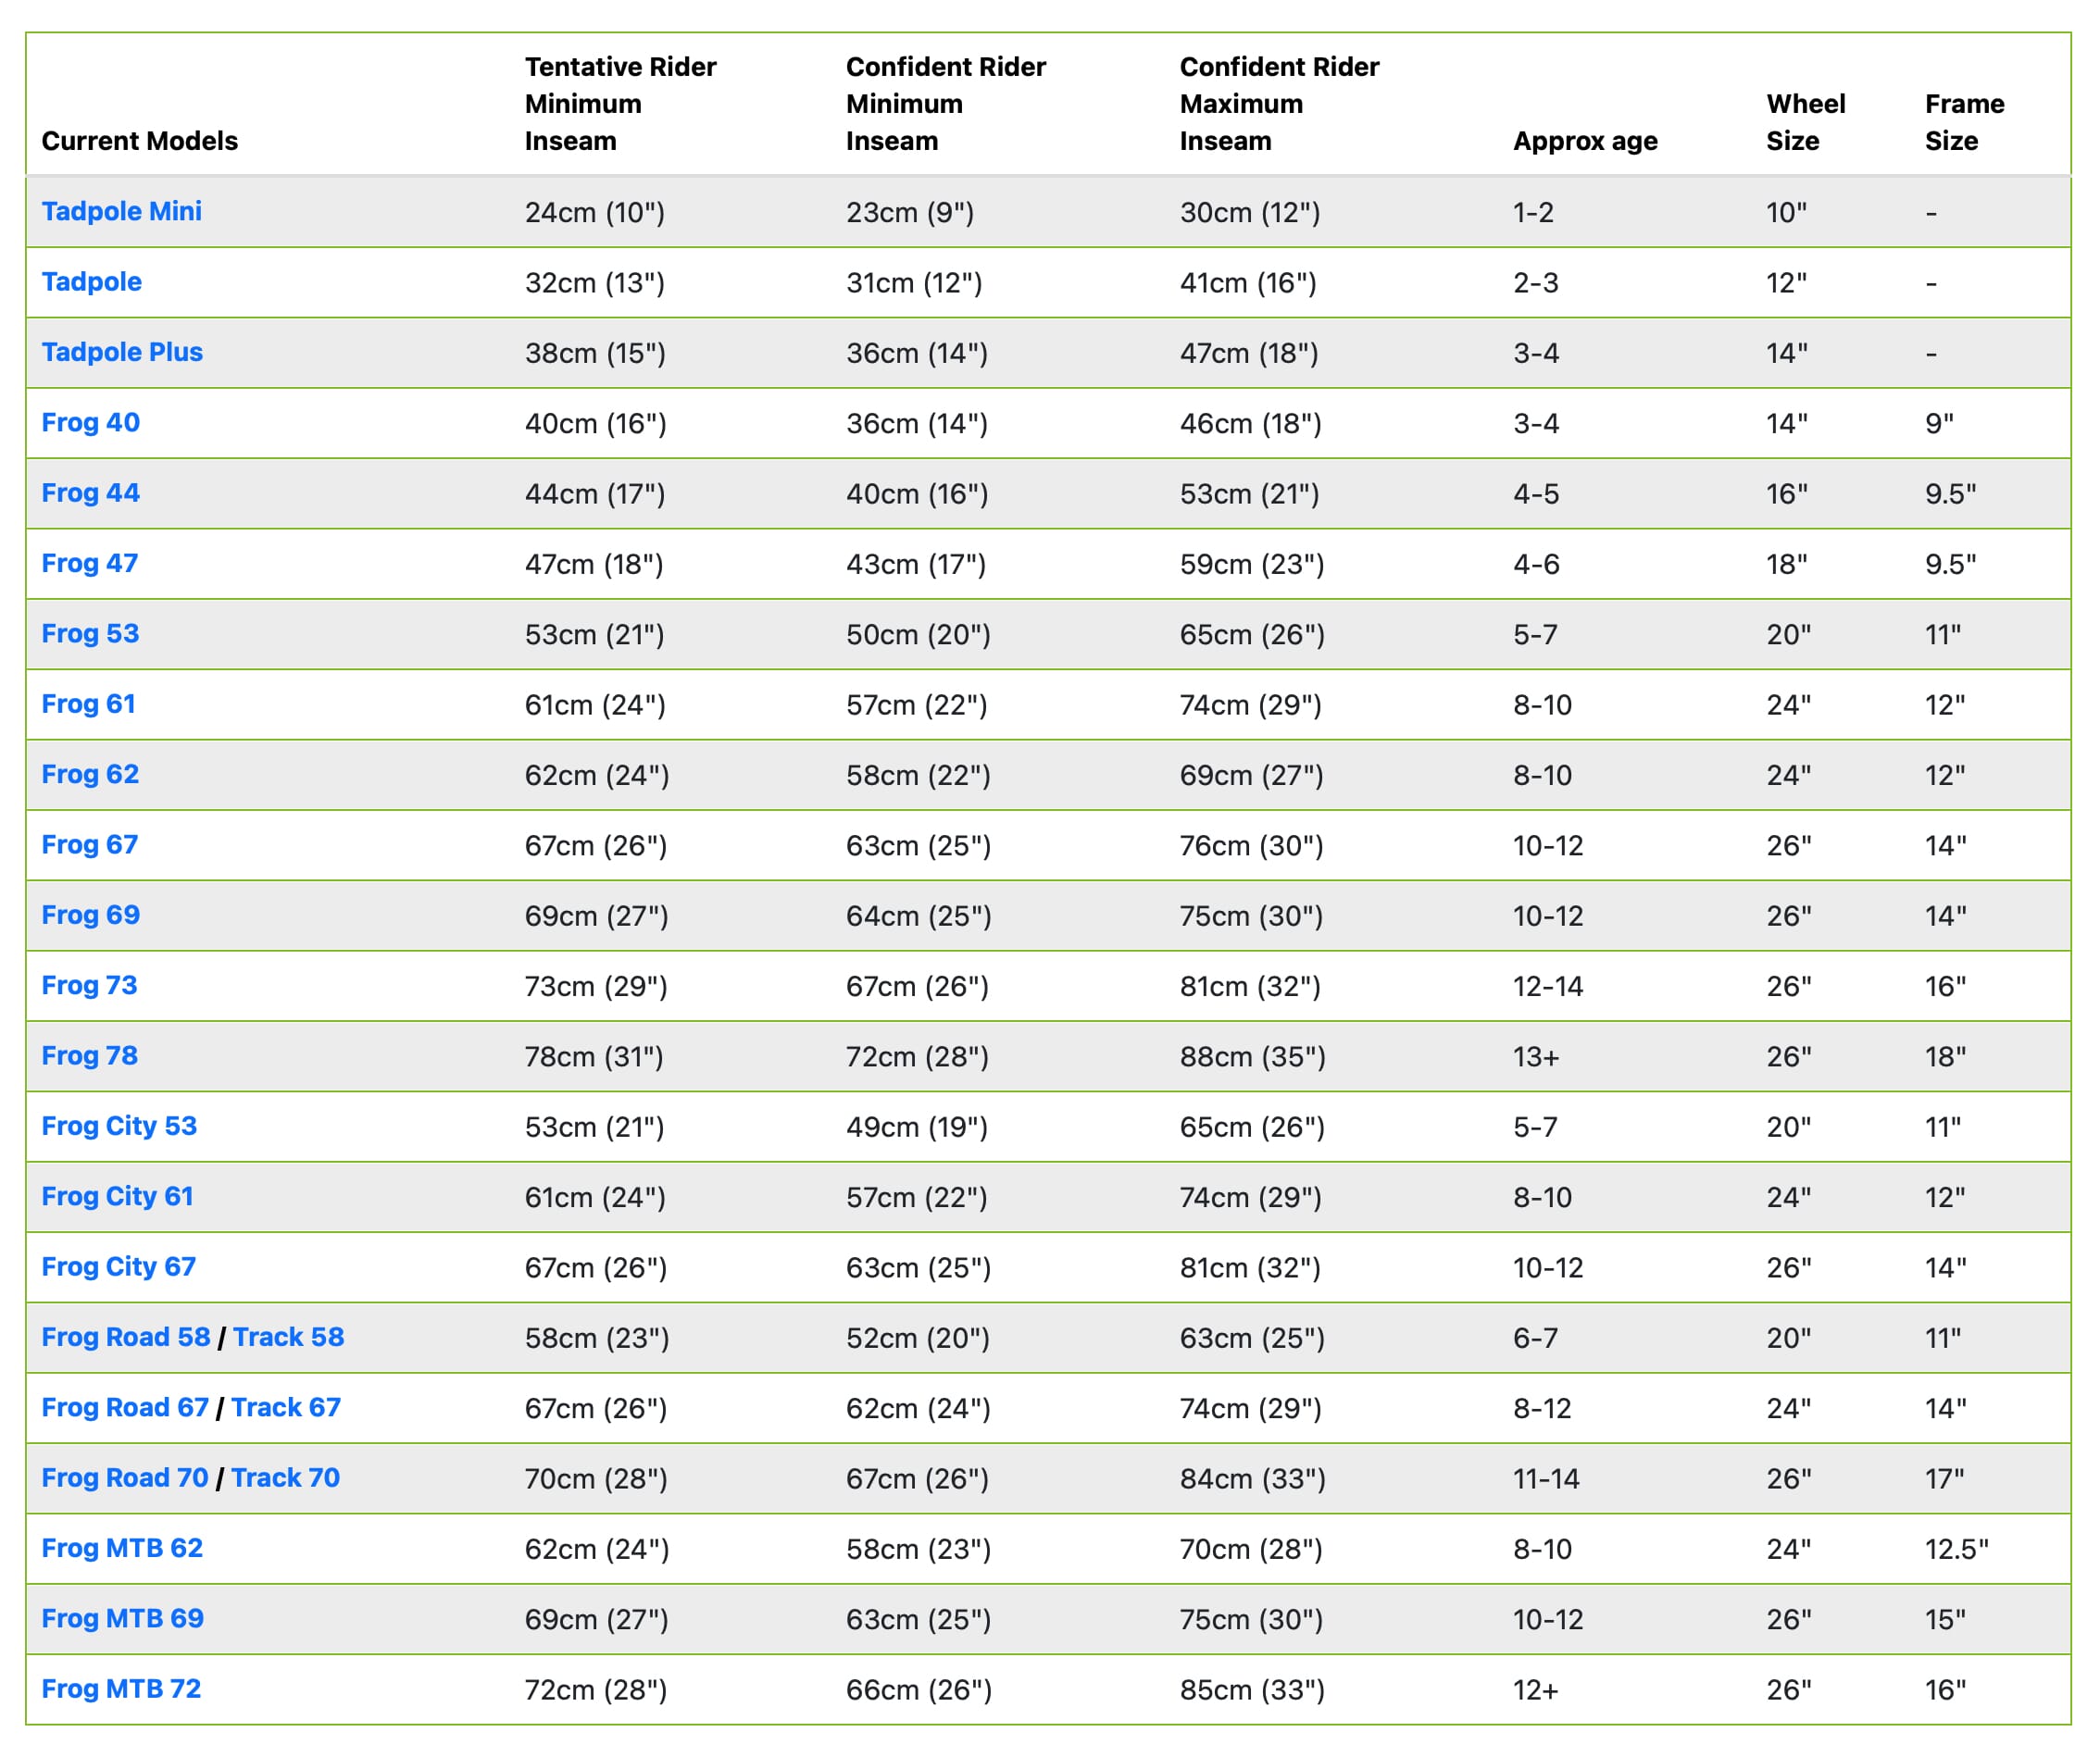Follow the Frog Road 67 link
The image size is (2100, 1757).
(124, 1407)
